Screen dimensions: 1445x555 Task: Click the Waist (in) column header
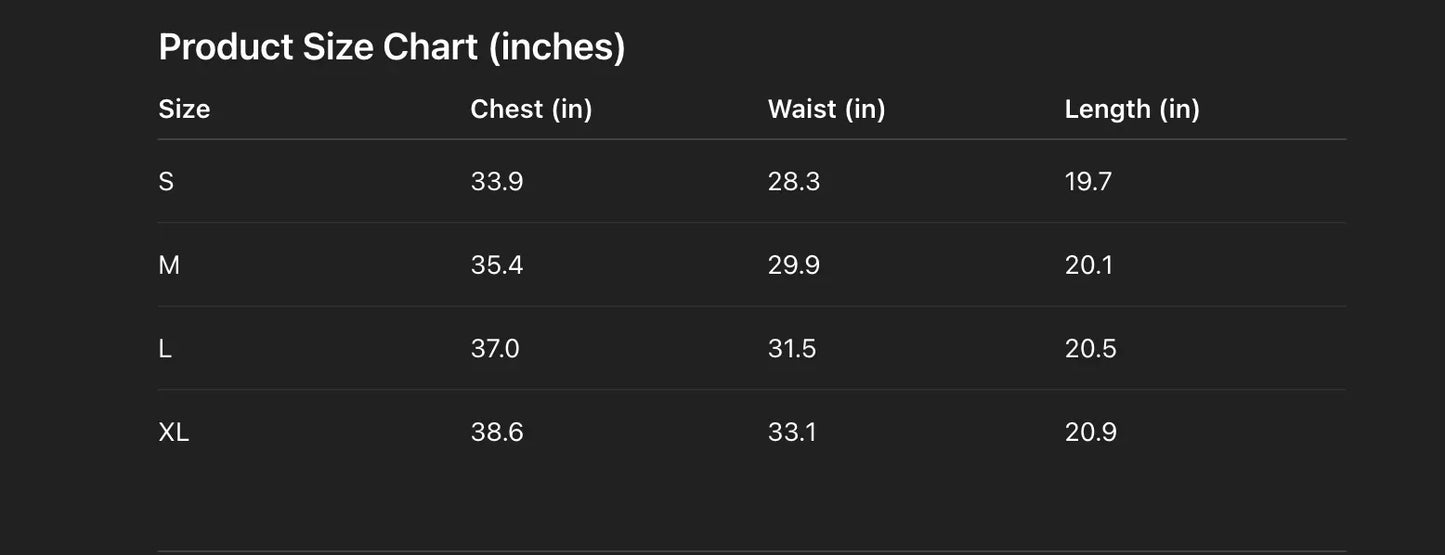826,109
